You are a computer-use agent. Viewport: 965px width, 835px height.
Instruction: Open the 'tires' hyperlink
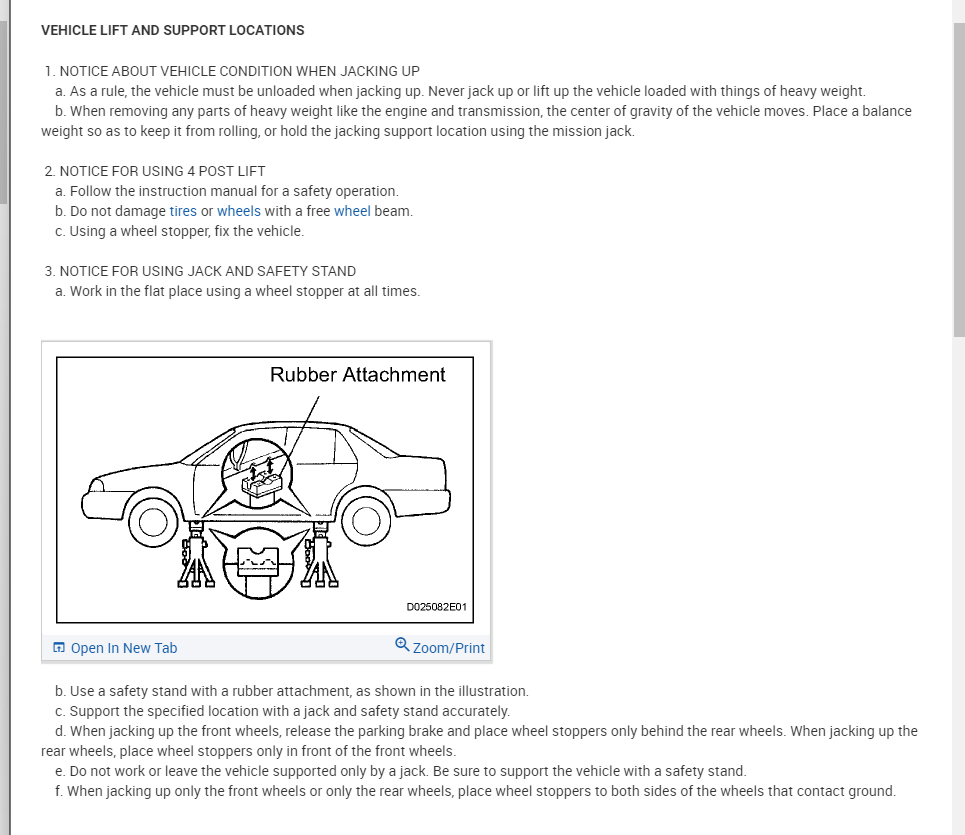pos(183,211)
